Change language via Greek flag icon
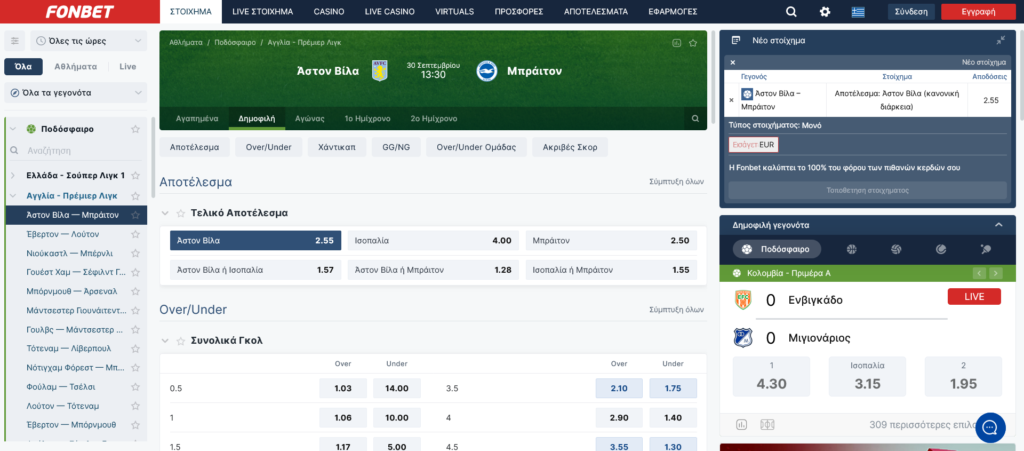The image size is (1024, 451). pos(858,12)
